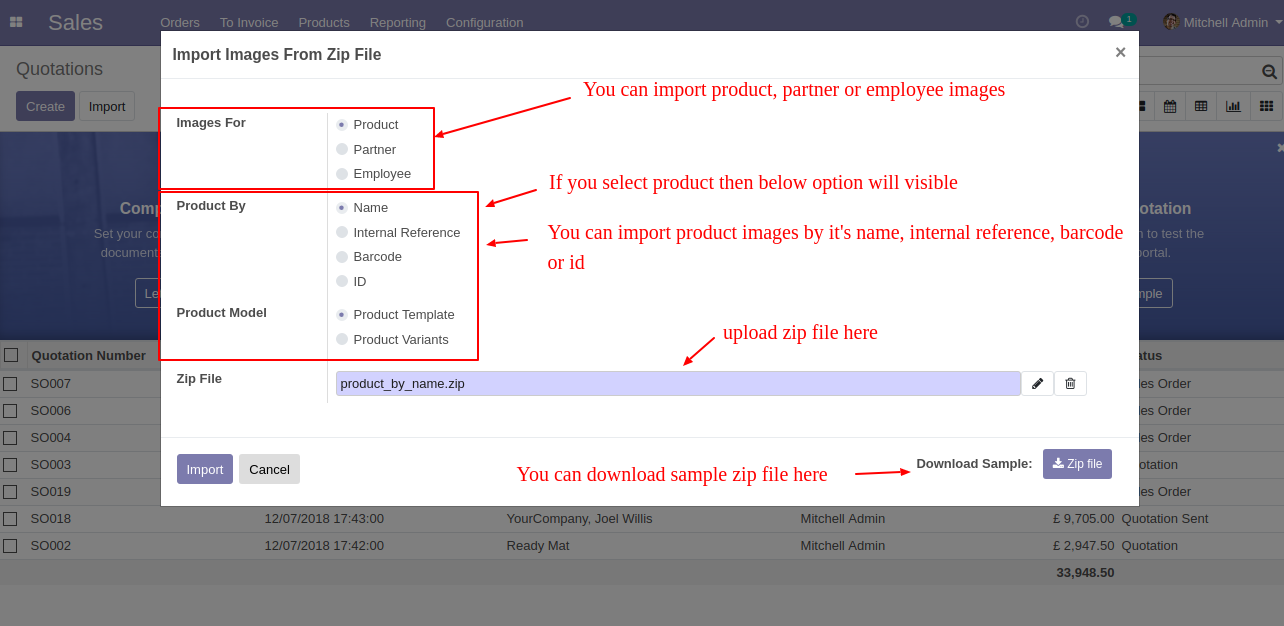1284x626 pixels.
Task: Open the clock activities icon in top bar
Action: [1082, 21]
